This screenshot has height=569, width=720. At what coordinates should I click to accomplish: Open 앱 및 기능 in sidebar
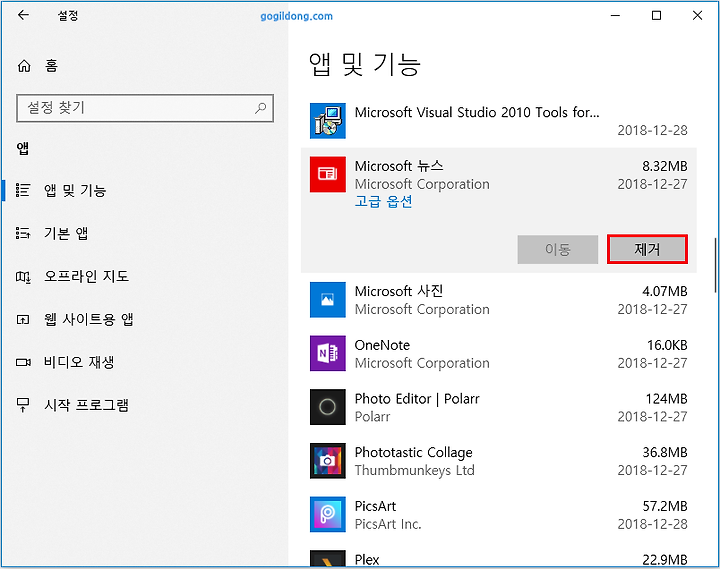(75, 190)
